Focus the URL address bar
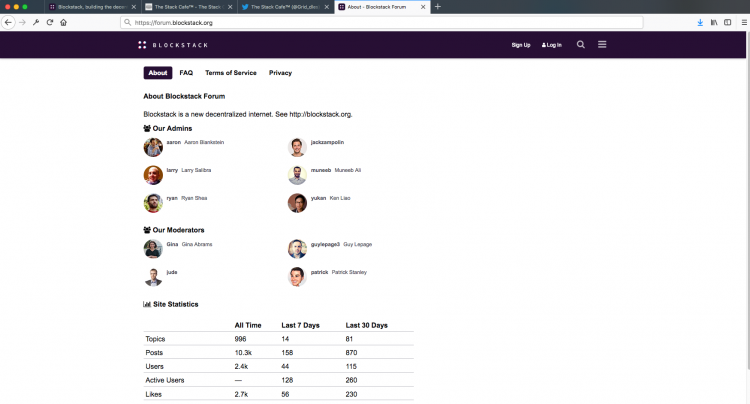Screen dimensions: 750x404 pyautogui.click(x=382, y=22)
